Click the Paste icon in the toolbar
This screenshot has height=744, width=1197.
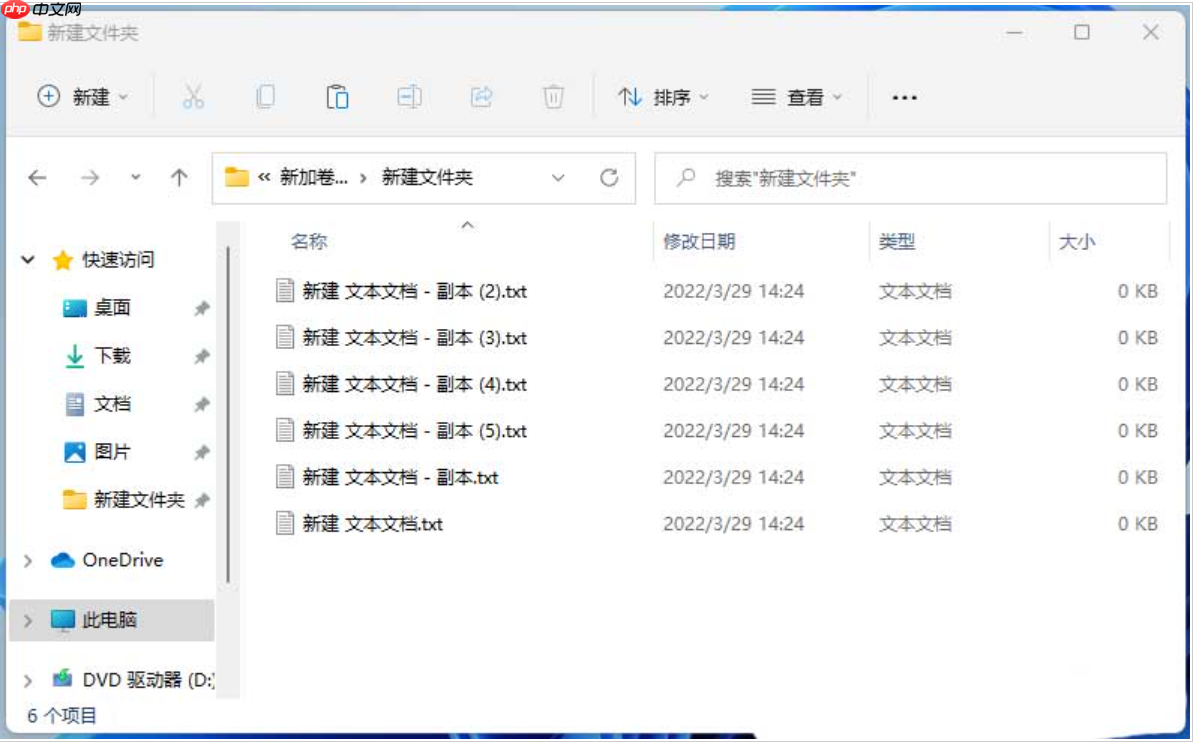click(337, 96)
